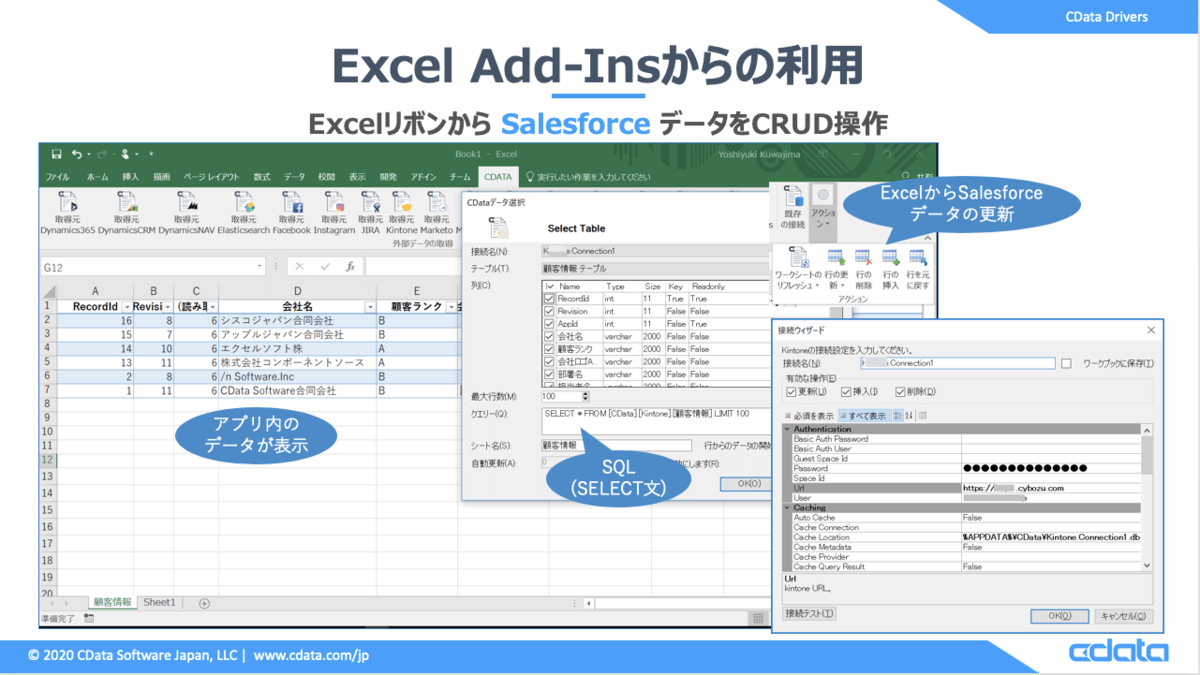Viewport: 1200px width, 675px height.
Task: Click the Instagram data source icon
Action: point(334,200)
